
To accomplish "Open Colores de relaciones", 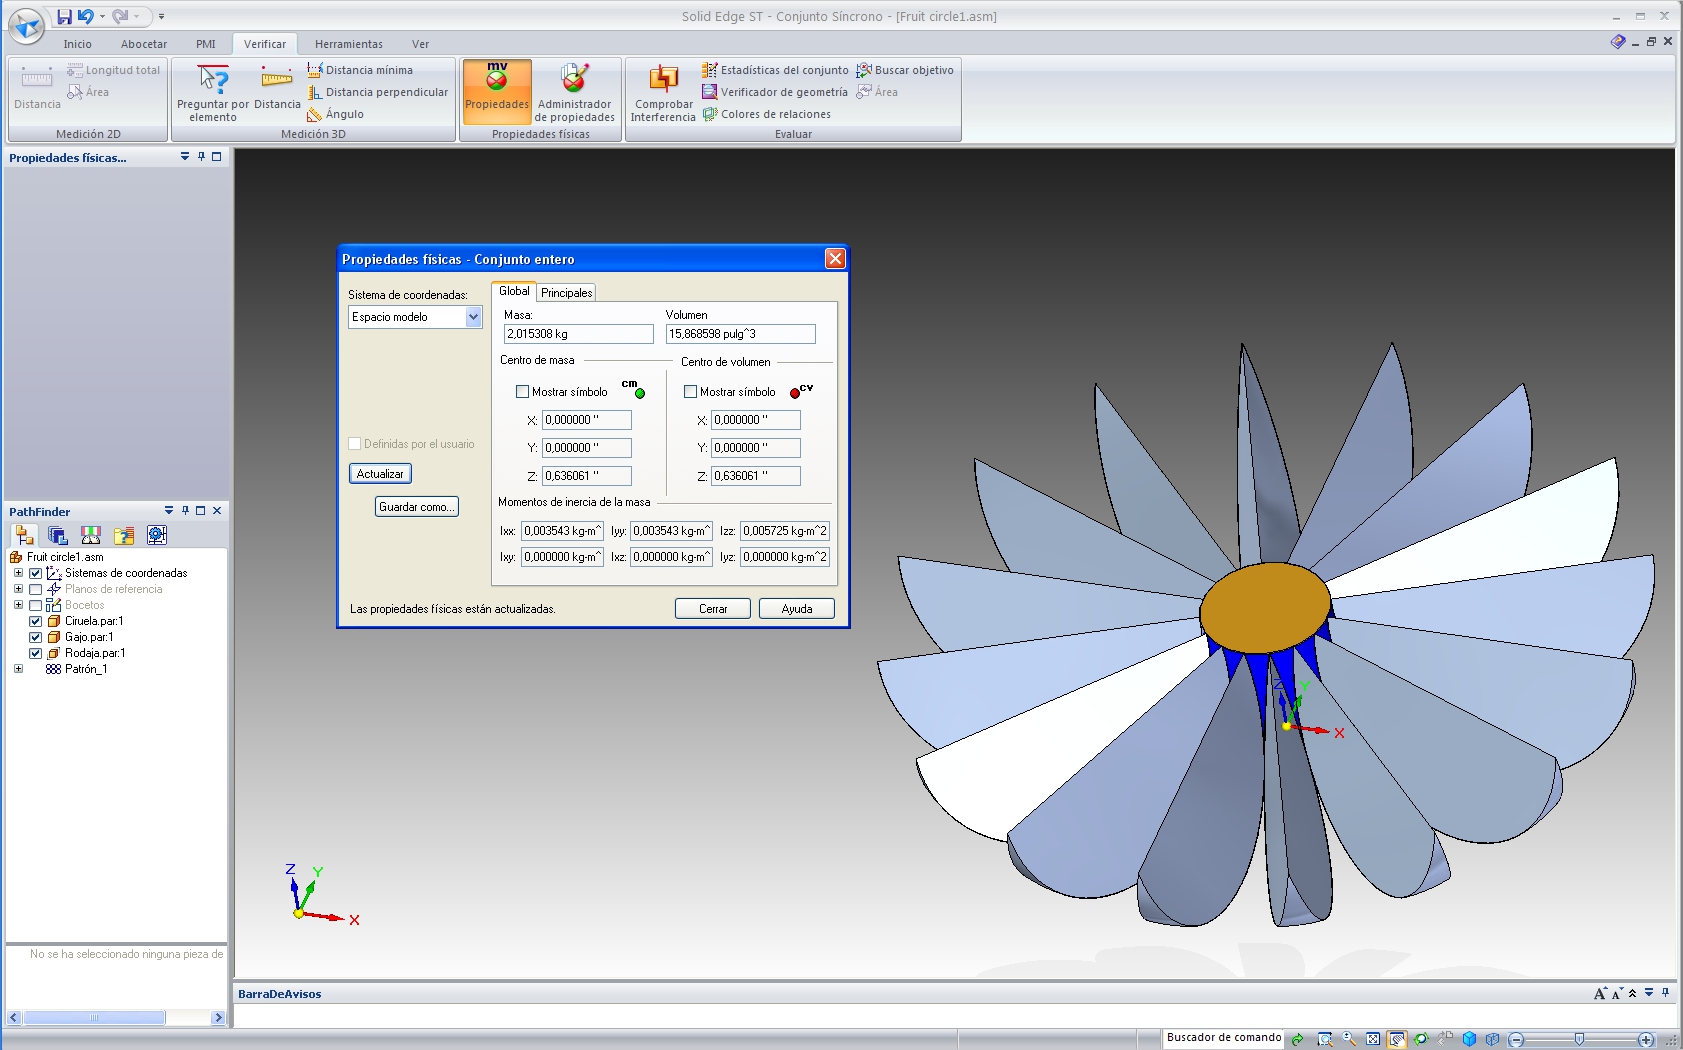I will click(767, 114).
